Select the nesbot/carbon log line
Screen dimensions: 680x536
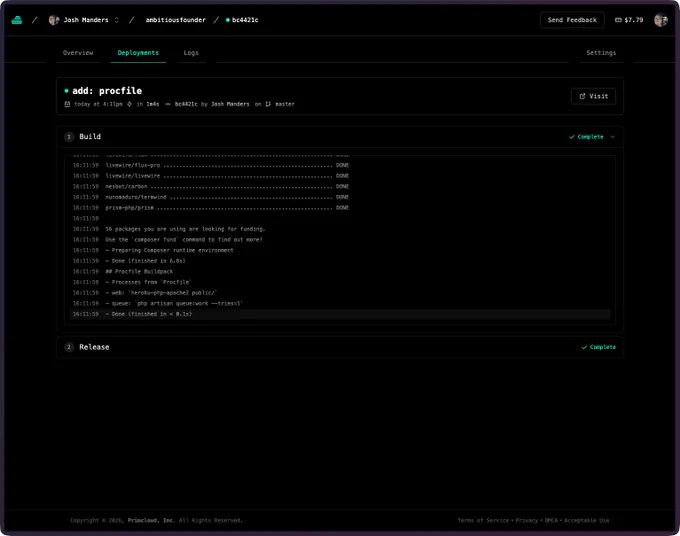[340, 186]
